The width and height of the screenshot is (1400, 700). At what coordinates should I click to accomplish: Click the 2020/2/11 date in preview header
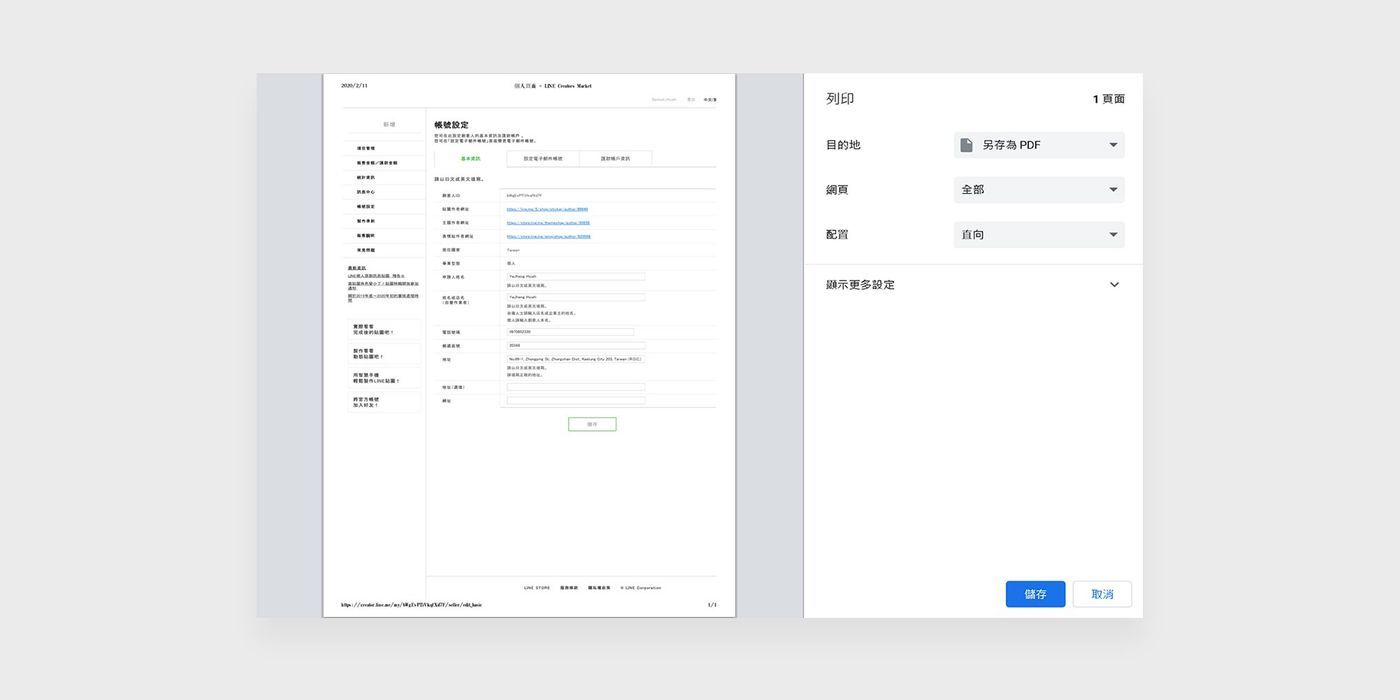(354, 86)
